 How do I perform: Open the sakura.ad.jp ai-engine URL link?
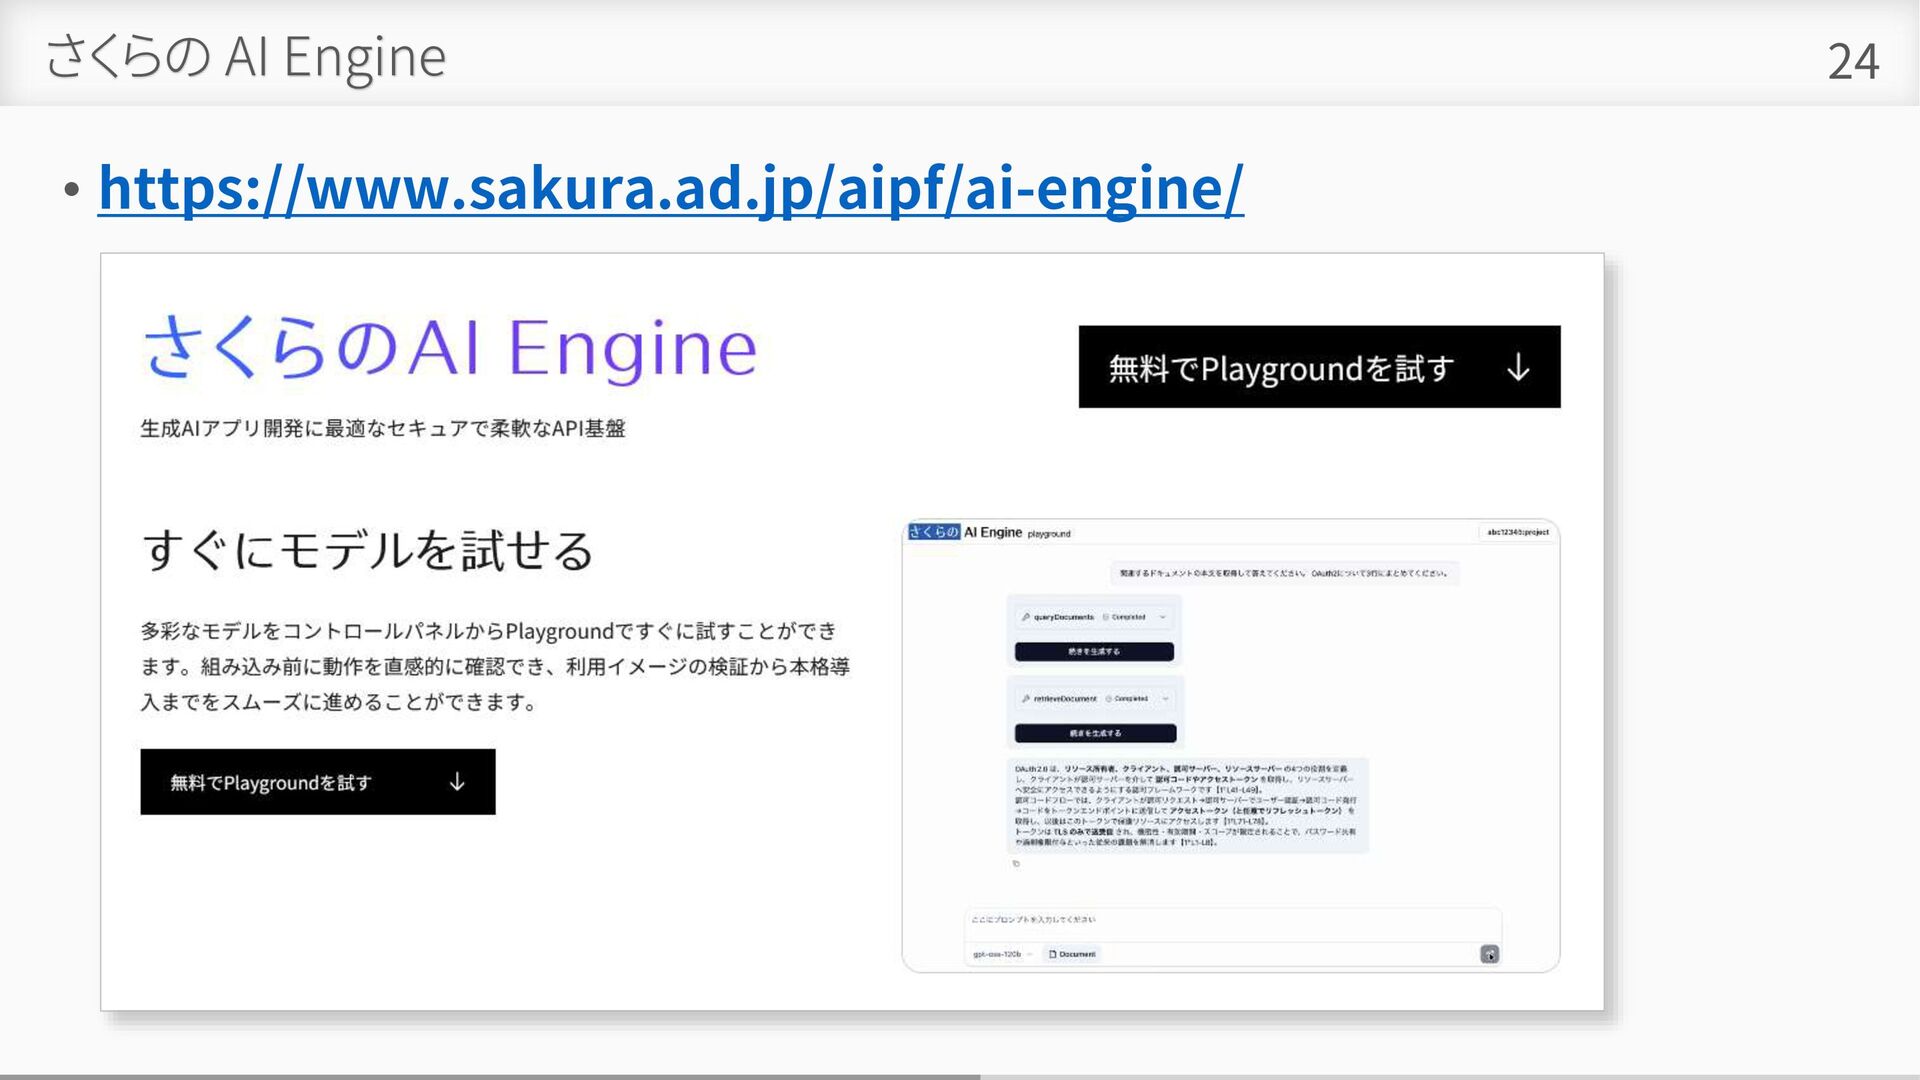[x=670, y=187]
